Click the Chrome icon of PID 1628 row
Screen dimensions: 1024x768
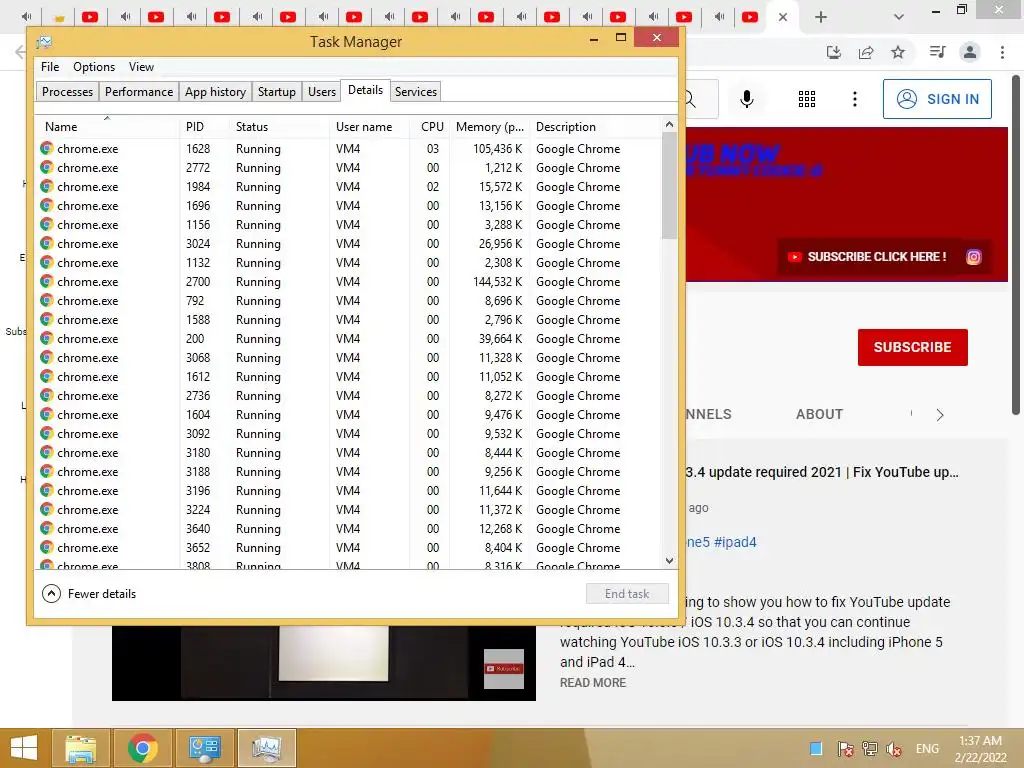[x=46, y=148]
